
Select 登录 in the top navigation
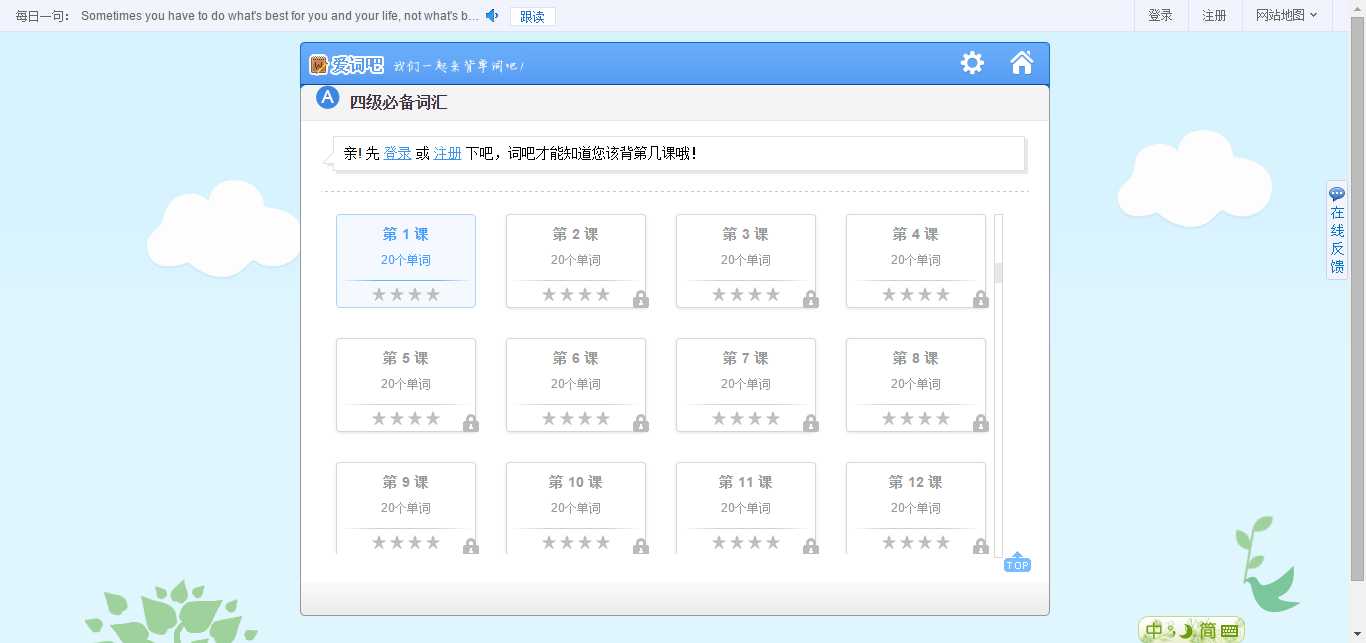coord(1160,15)
